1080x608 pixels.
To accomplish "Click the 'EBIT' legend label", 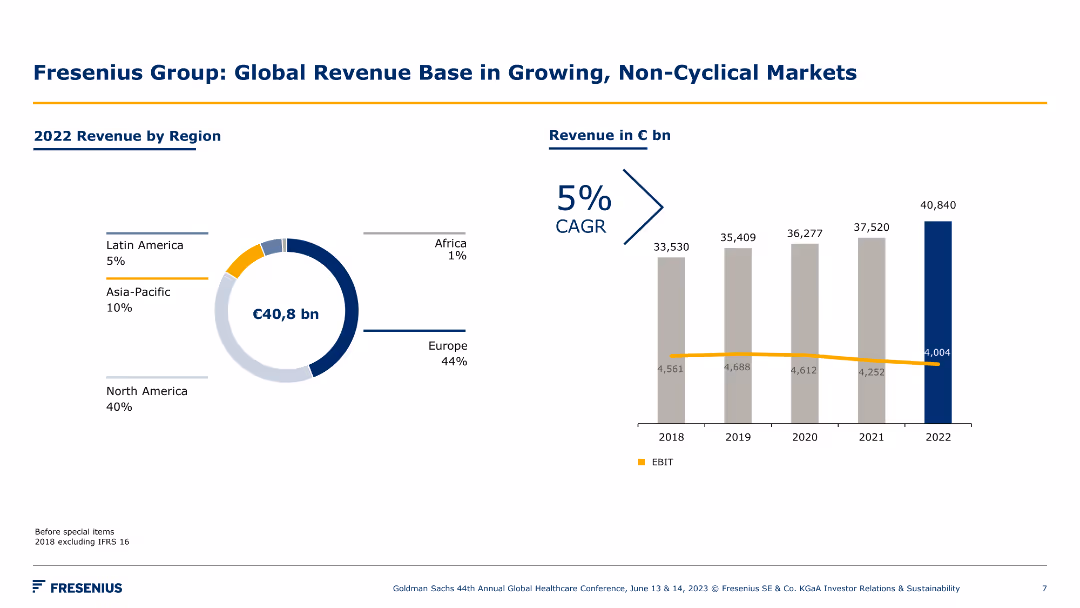I will 663,462.
